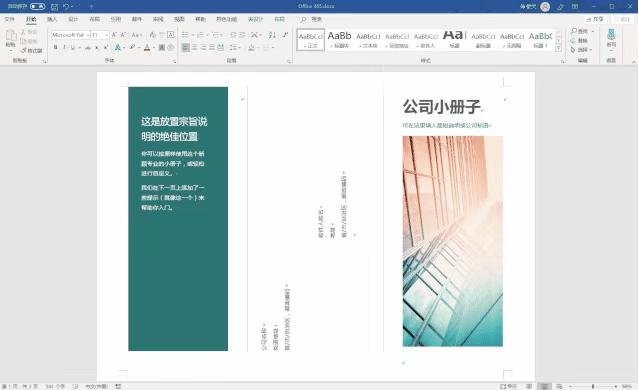This screenshot has height=391, width=639.
Task: Click the 公司小册子 title text
Action: pyautogui.click(x=442, y=107)
